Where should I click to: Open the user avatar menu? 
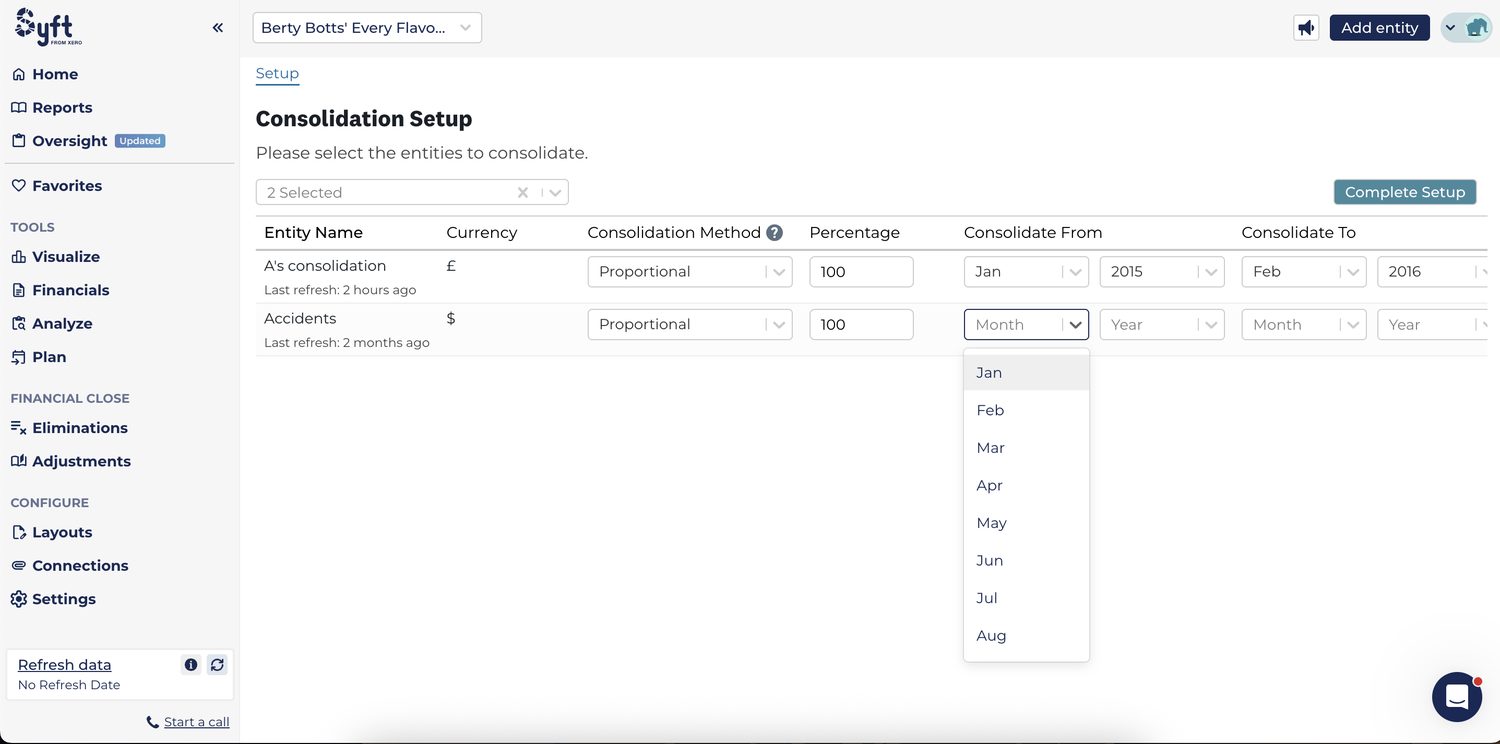click(1466, 28)
